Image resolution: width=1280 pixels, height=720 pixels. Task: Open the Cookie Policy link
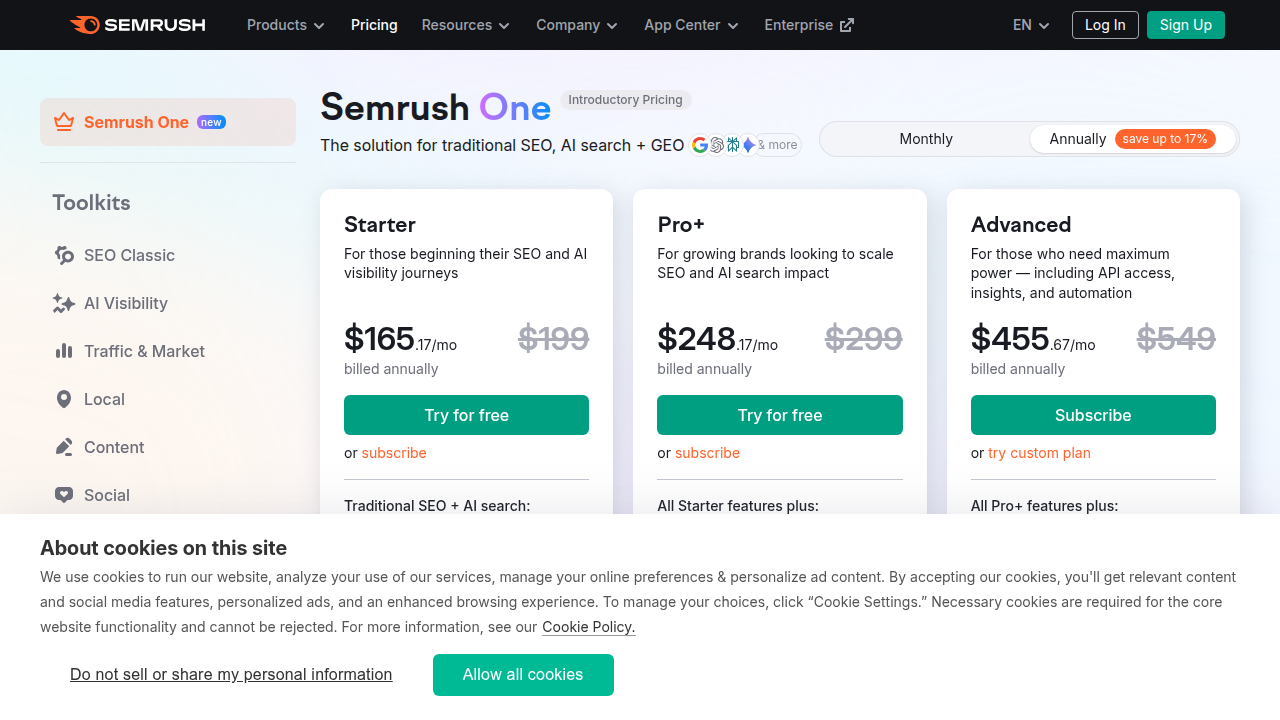588,626
